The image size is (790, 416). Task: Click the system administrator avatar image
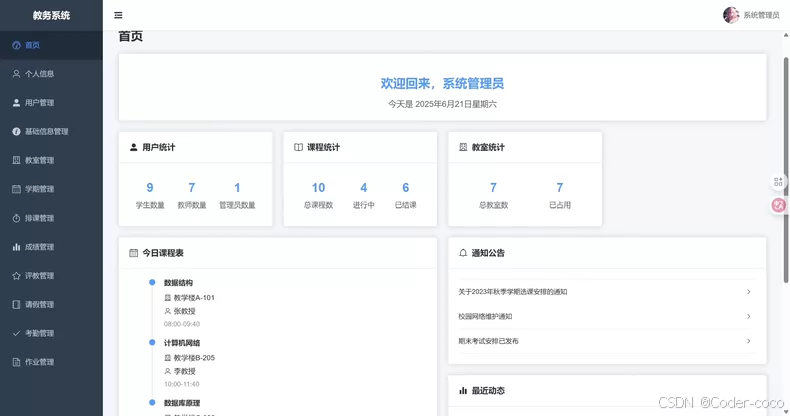[731, 15]
